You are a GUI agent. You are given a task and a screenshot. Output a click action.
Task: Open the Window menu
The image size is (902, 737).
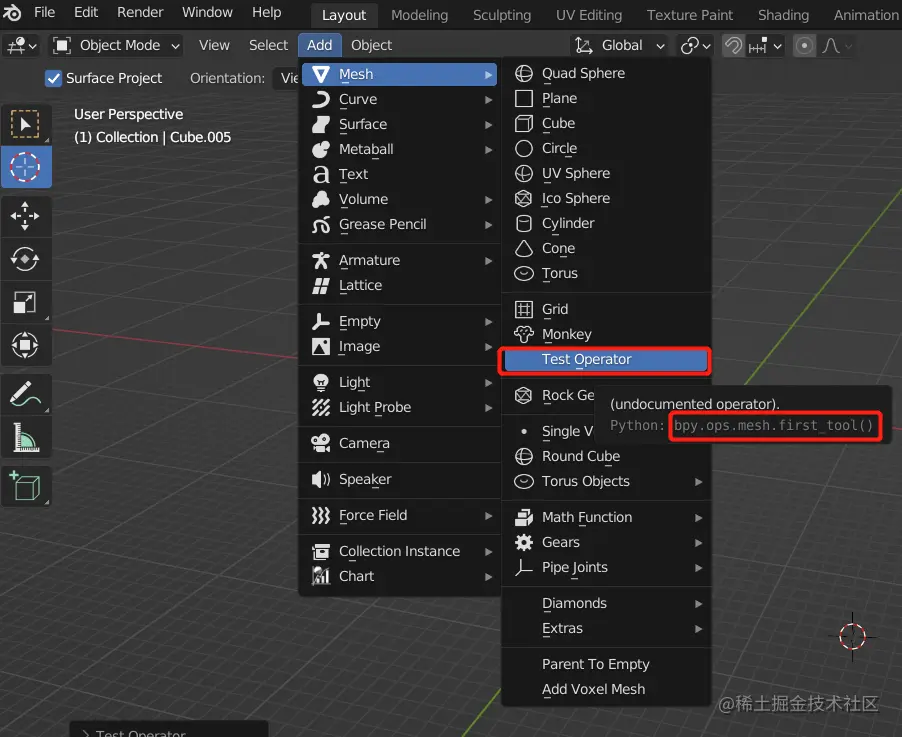pyautogui.click(x=207, y=12)
